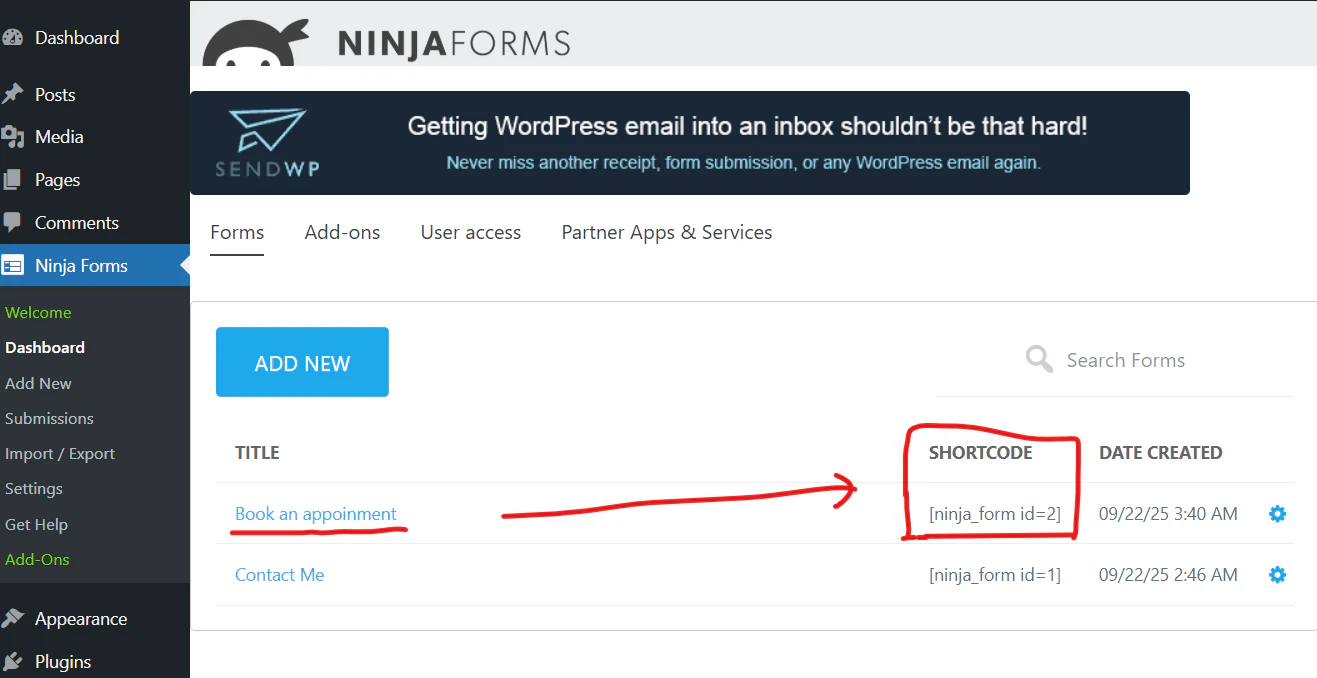This screenshot has height=678, width=1317.
Task: Open the Media menu item
Action: click(59, 137)
